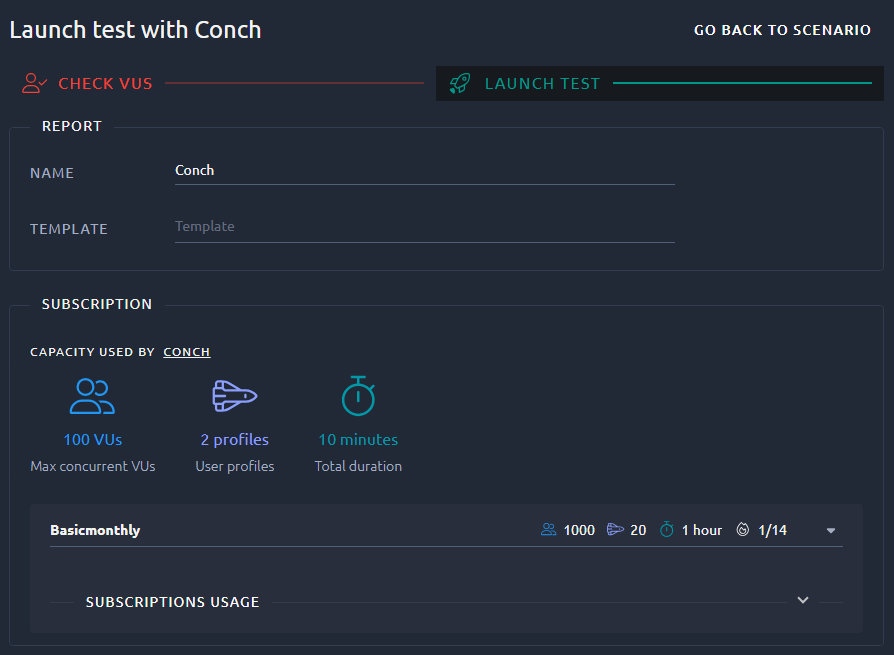Go back to scenario

[x=782, y=30]
